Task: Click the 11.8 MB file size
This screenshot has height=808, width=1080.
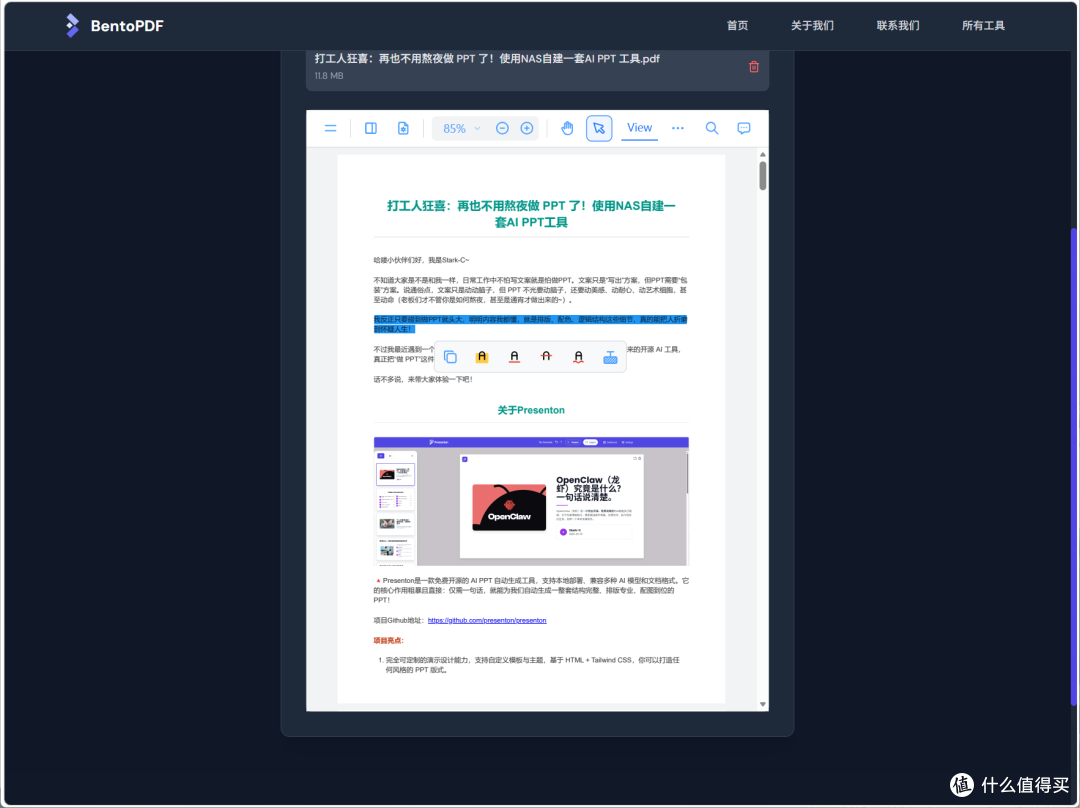Action: 329,76
